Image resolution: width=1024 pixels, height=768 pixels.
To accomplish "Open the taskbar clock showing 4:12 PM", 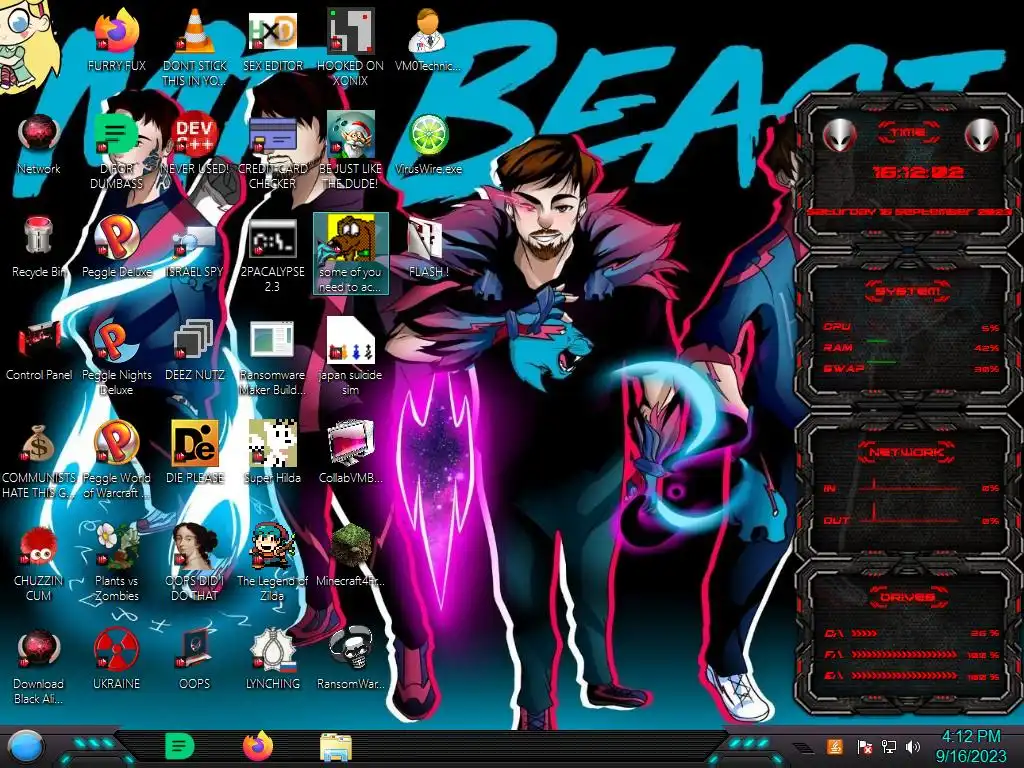I will pyautogui.click(x=971, y=746).
